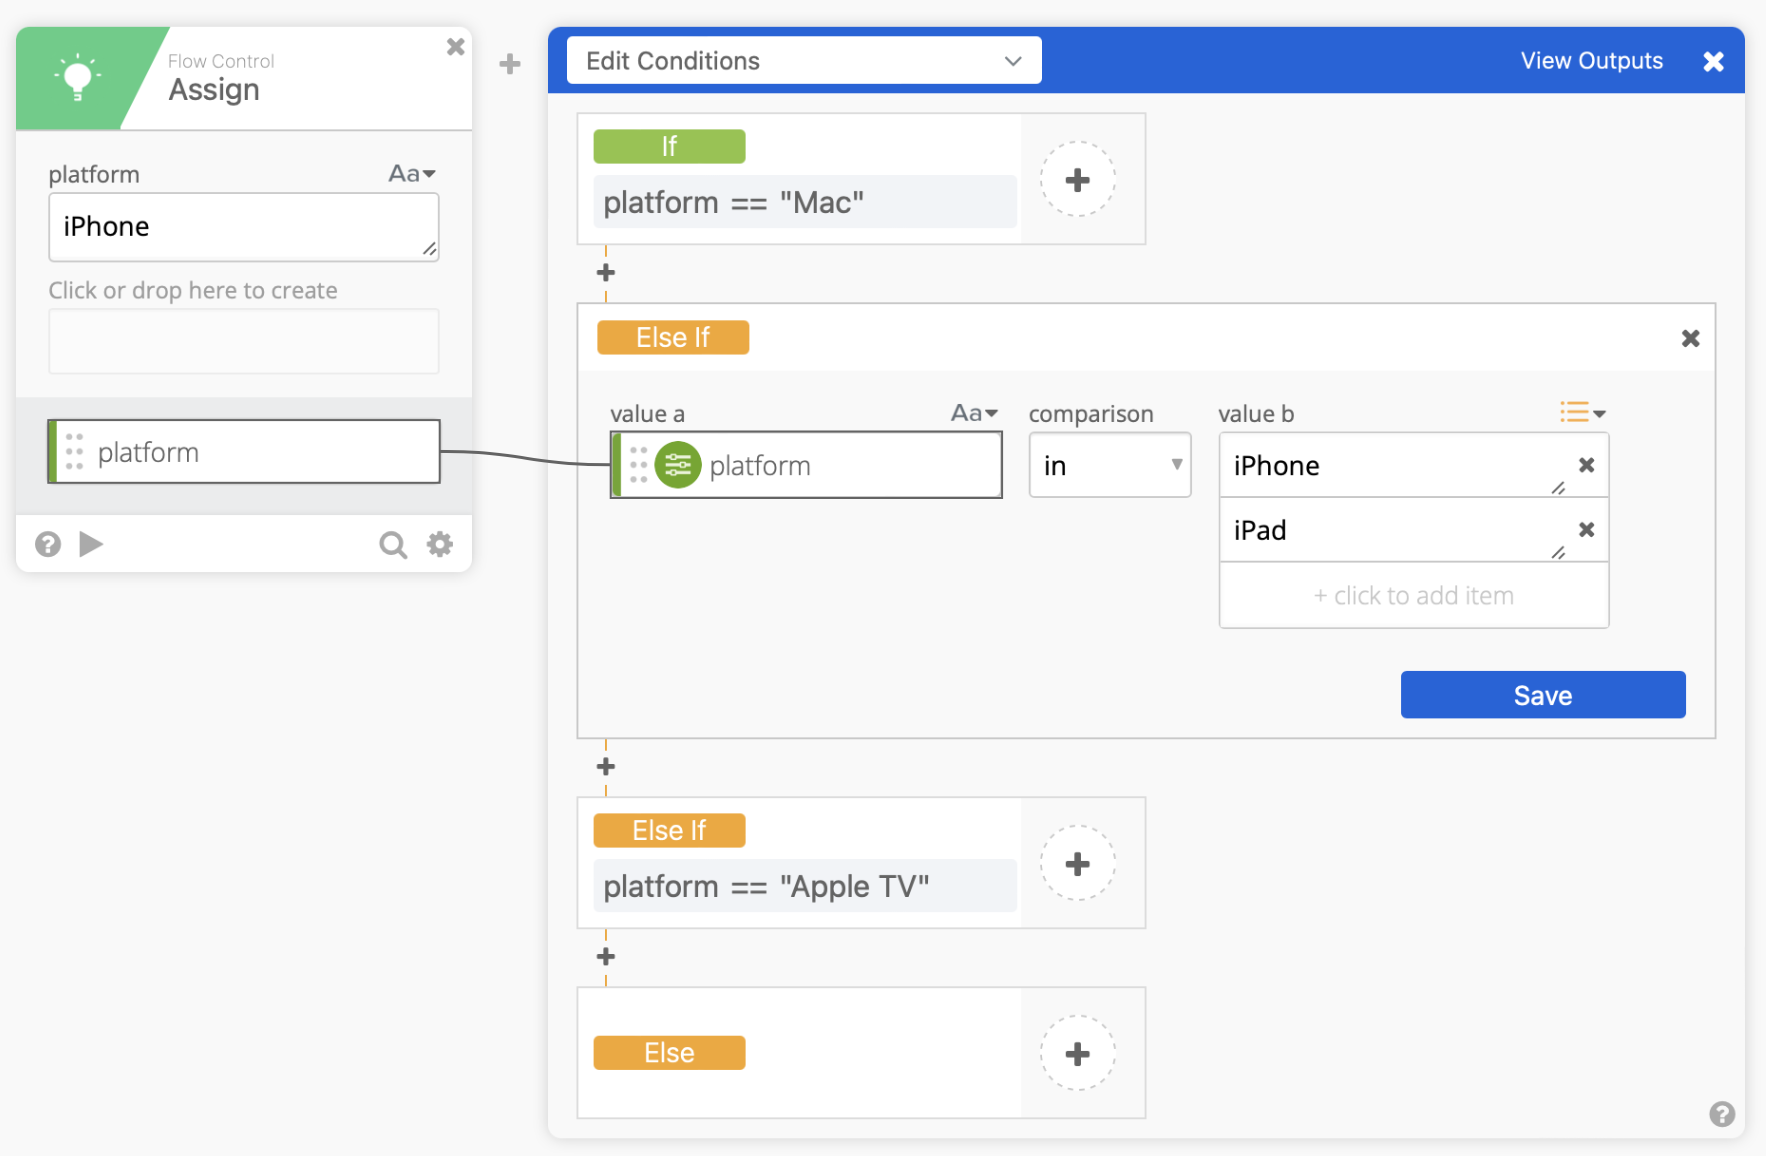
Task: Click '+ click to add item' in value b
Action: click(x=1413, y=596)
